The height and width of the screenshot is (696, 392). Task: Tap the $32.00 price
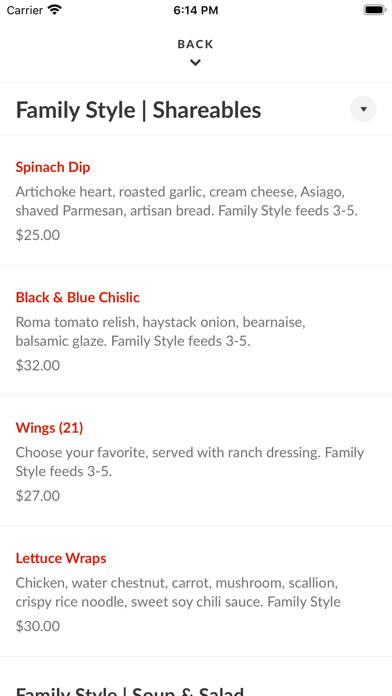38,365
